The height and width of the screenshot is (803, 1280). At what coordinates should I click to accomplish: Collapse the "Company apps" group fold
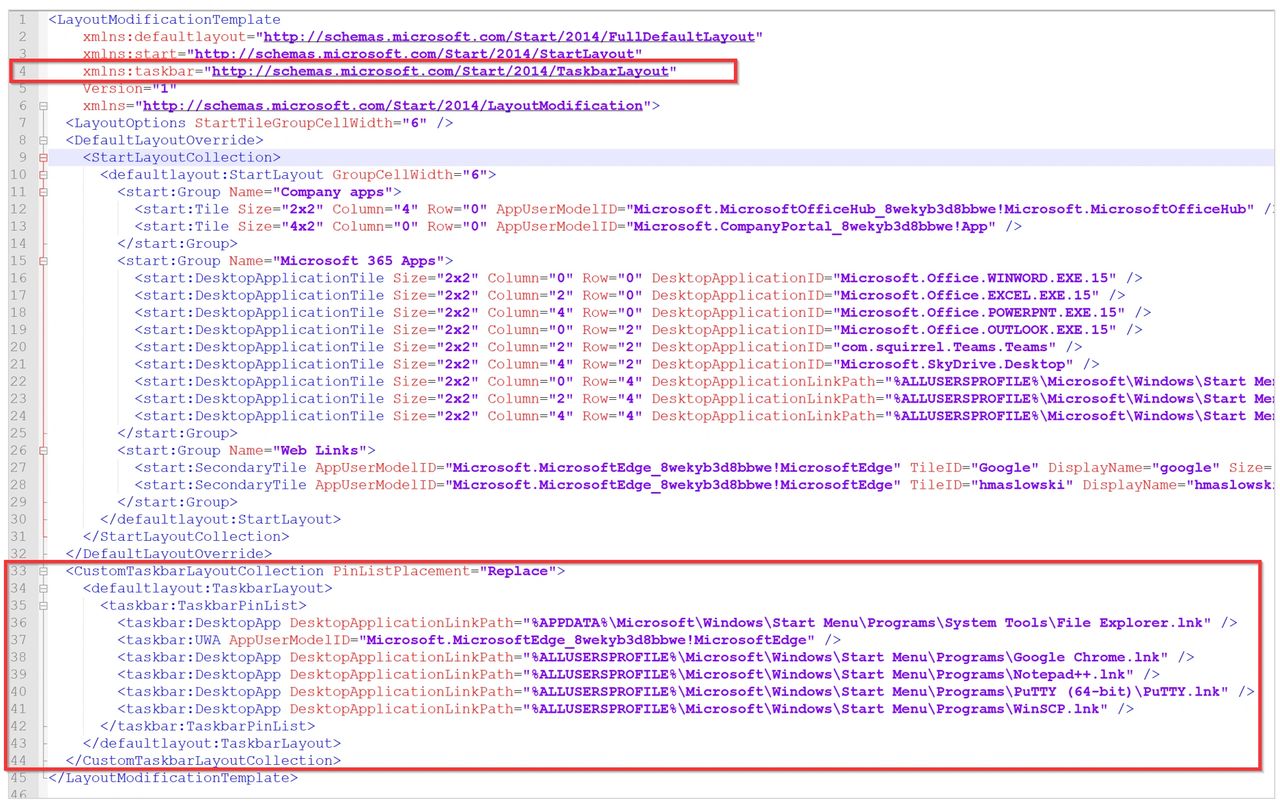point(43,192)
